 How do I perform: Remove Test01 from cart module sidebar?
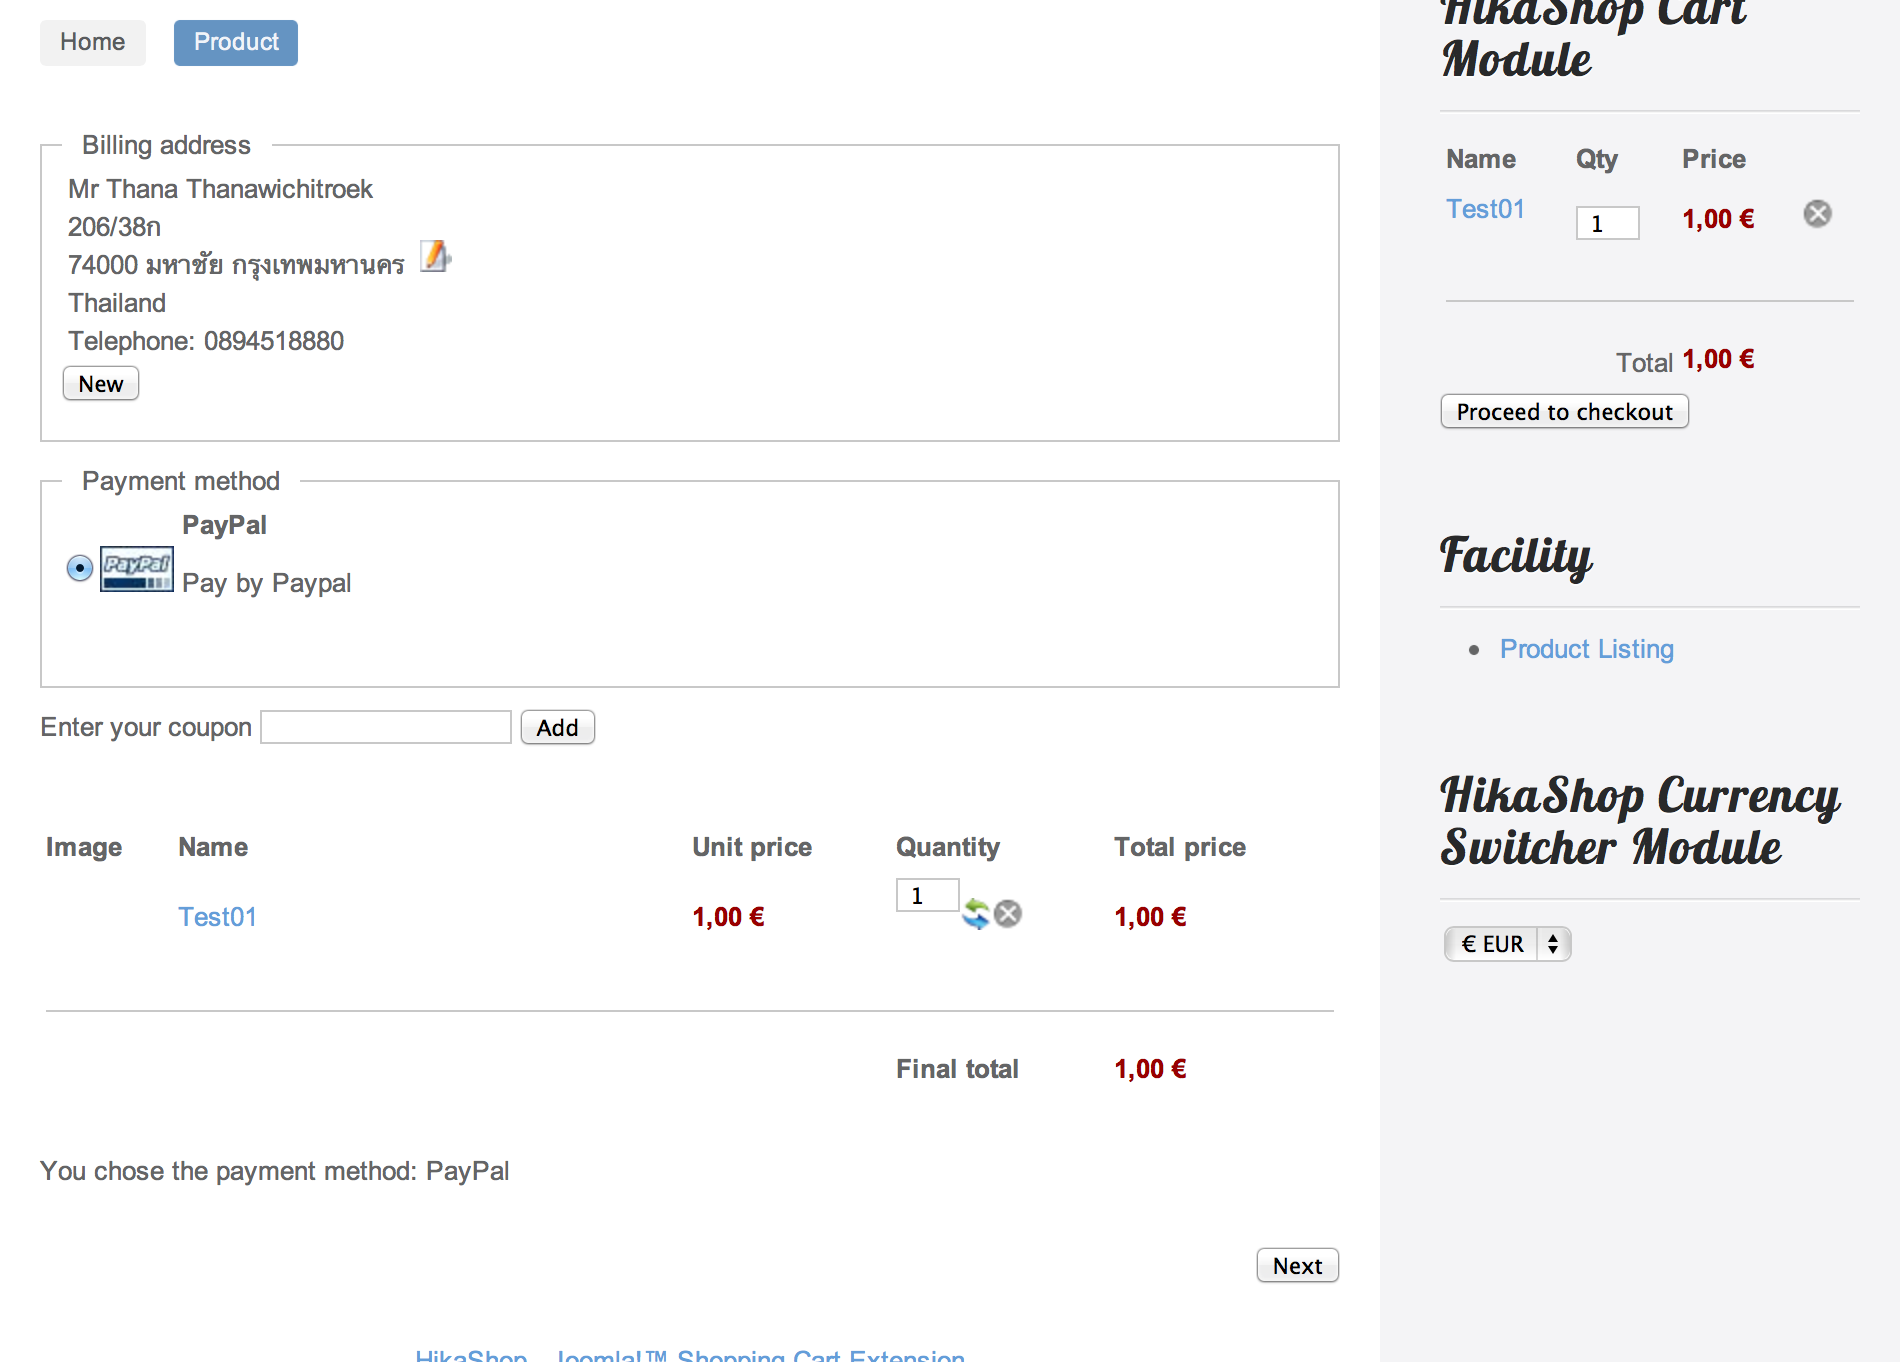coord(1817,214)
